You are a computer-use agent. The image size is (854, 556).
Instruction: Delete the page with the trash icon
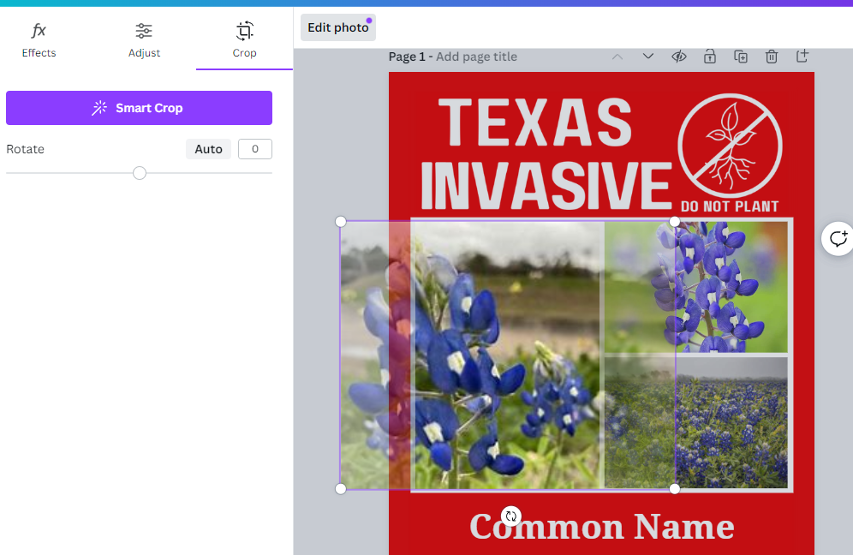(x=771, y=57)
